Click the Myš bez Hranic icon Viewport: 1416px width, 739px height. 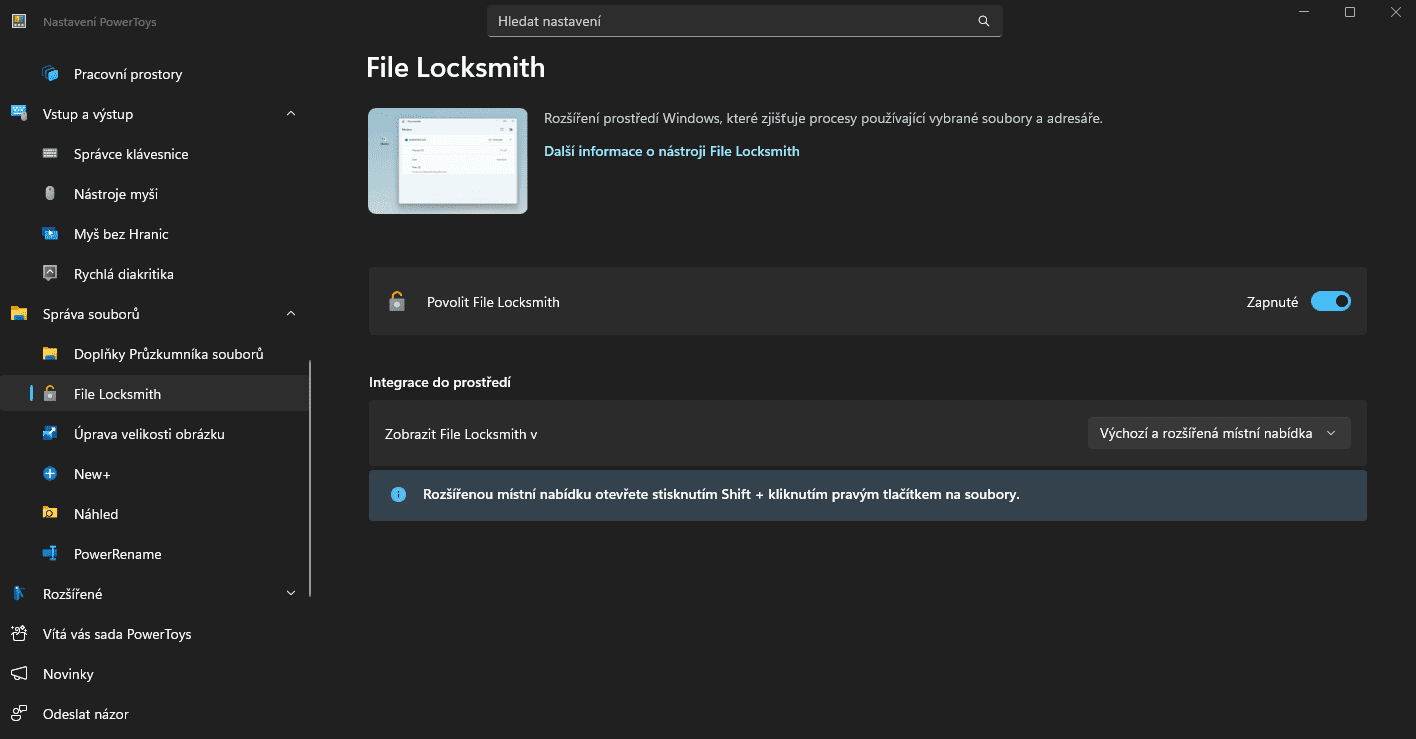tap(50, 234)
